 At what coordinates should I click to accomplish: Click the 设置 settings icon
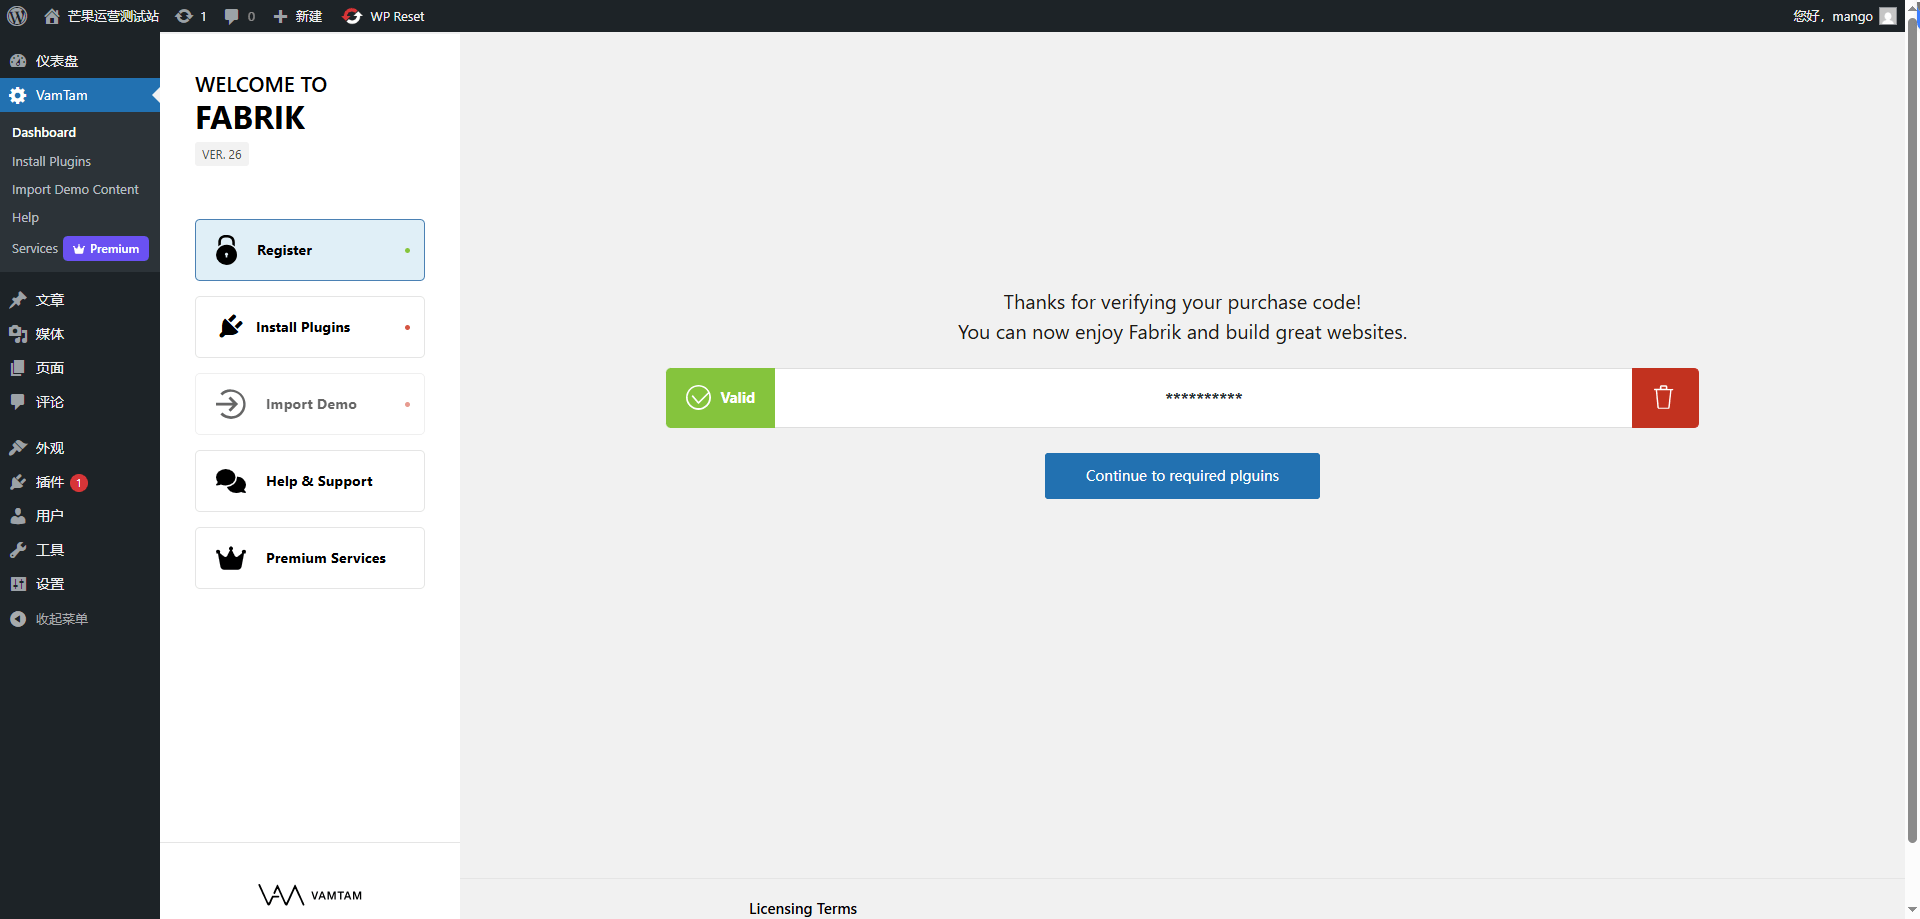click(18, 584)
